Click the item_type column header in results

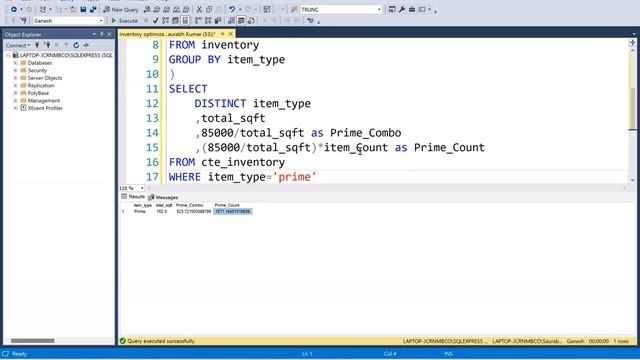143,205
